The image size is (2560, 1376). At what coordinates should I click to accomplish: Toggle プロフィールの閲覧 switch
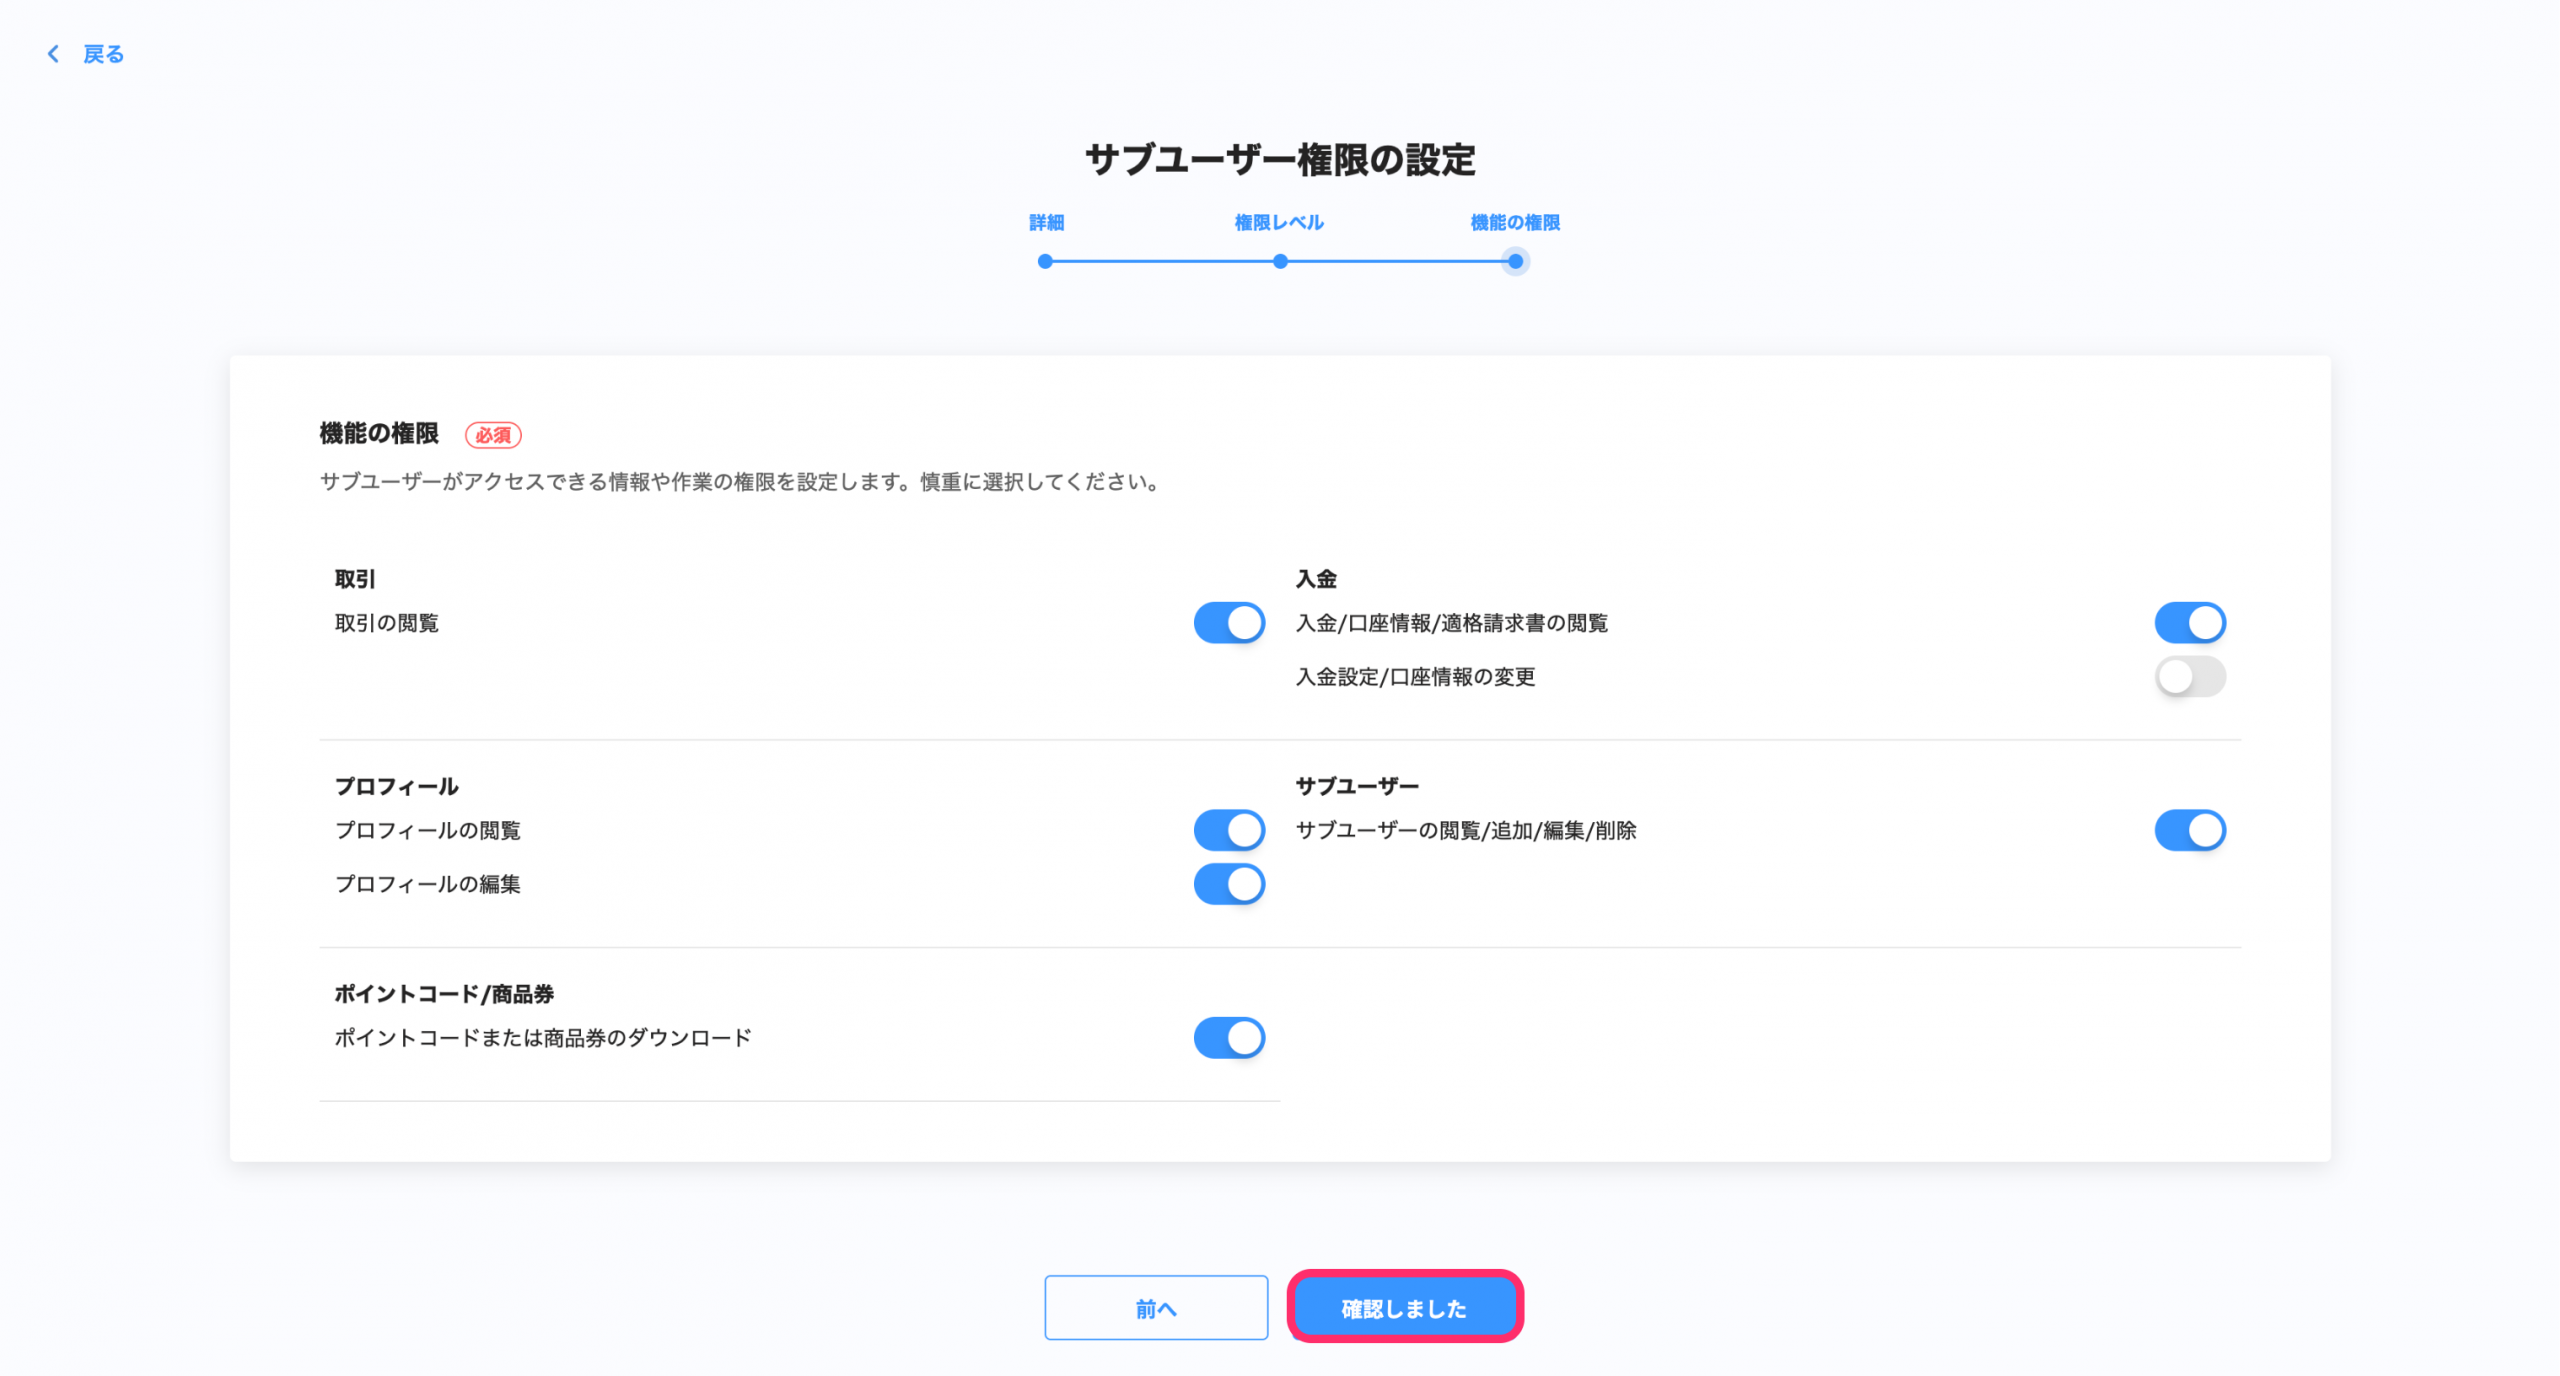[x=1229, y=830]
